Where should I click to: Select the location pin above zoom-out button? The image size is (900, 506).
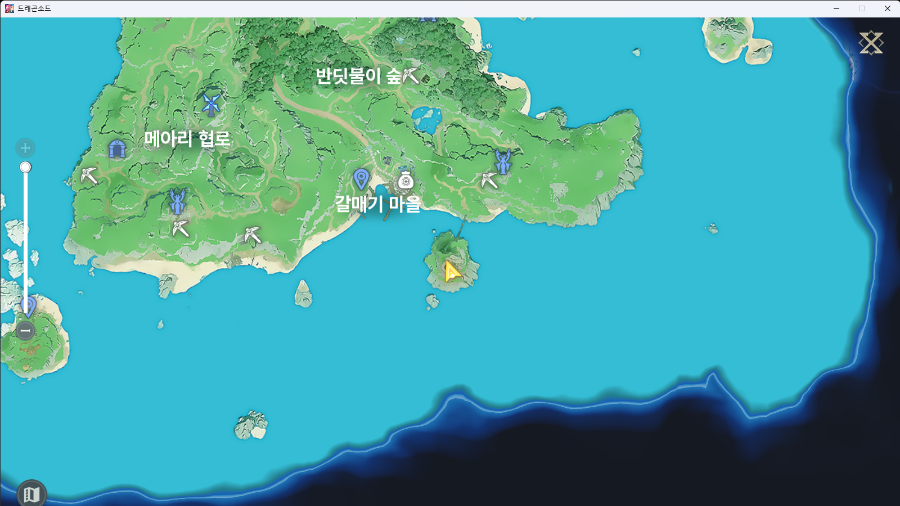29,305
